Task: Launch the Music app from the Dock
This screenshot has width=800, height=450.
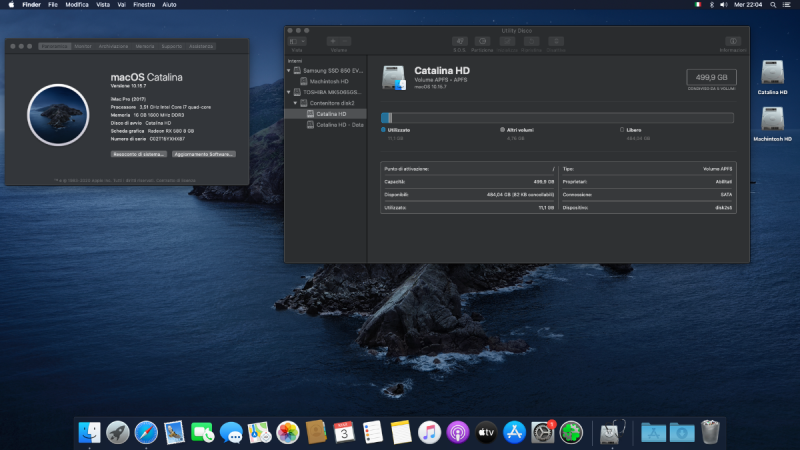Action: 430,432
